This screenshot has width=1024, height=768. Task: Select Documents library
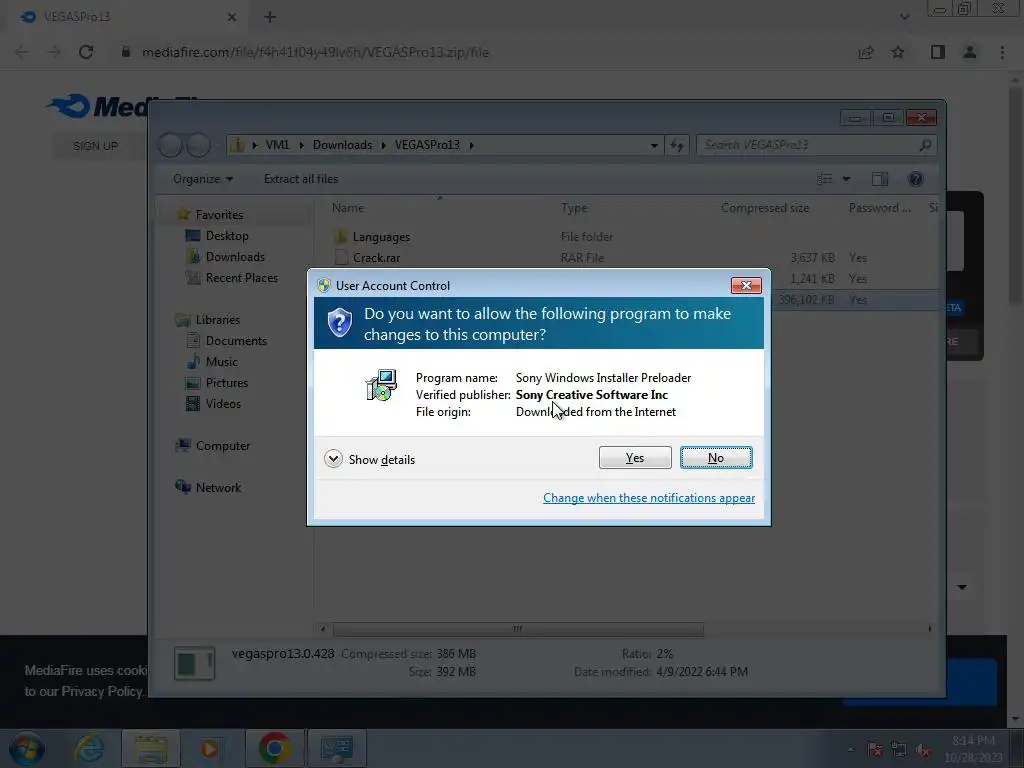(x=236, y=340)
